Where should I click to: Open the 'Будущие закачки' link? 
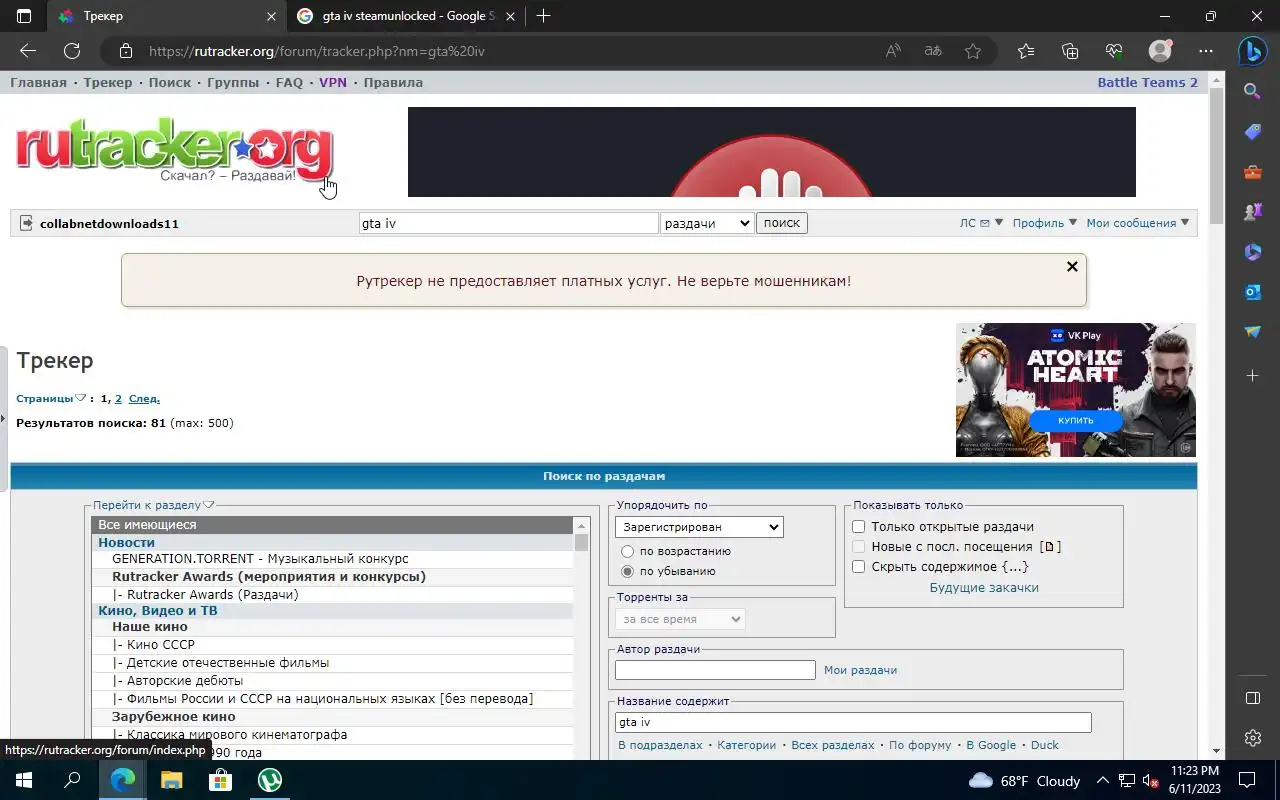[984, 587]
